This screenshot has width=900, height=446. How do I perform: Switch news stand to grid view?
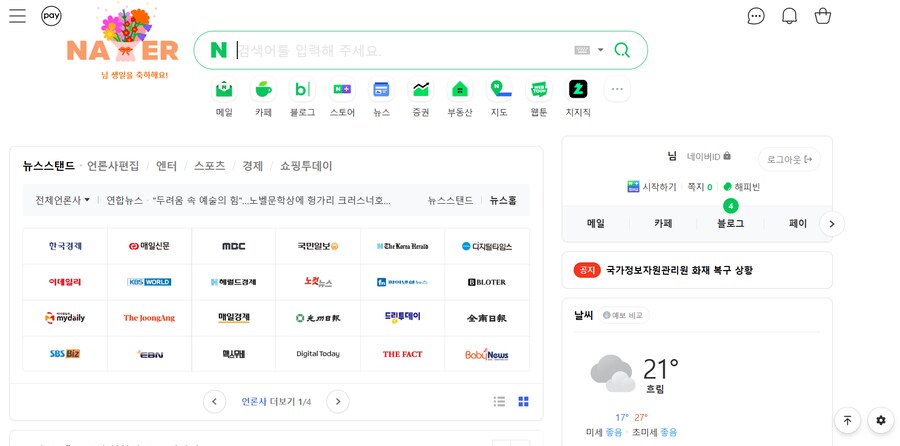(523, 402)
